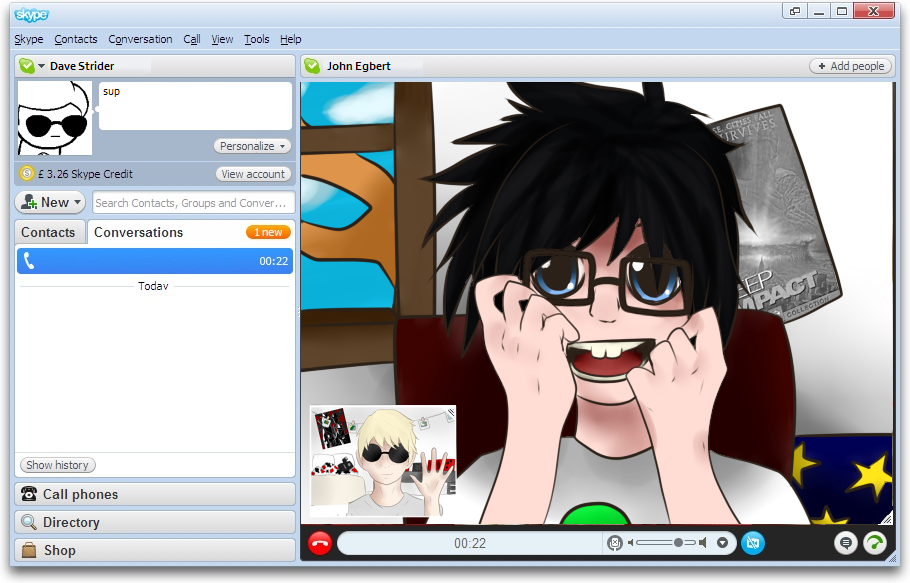Open the Skype menu

click(29, 39)
